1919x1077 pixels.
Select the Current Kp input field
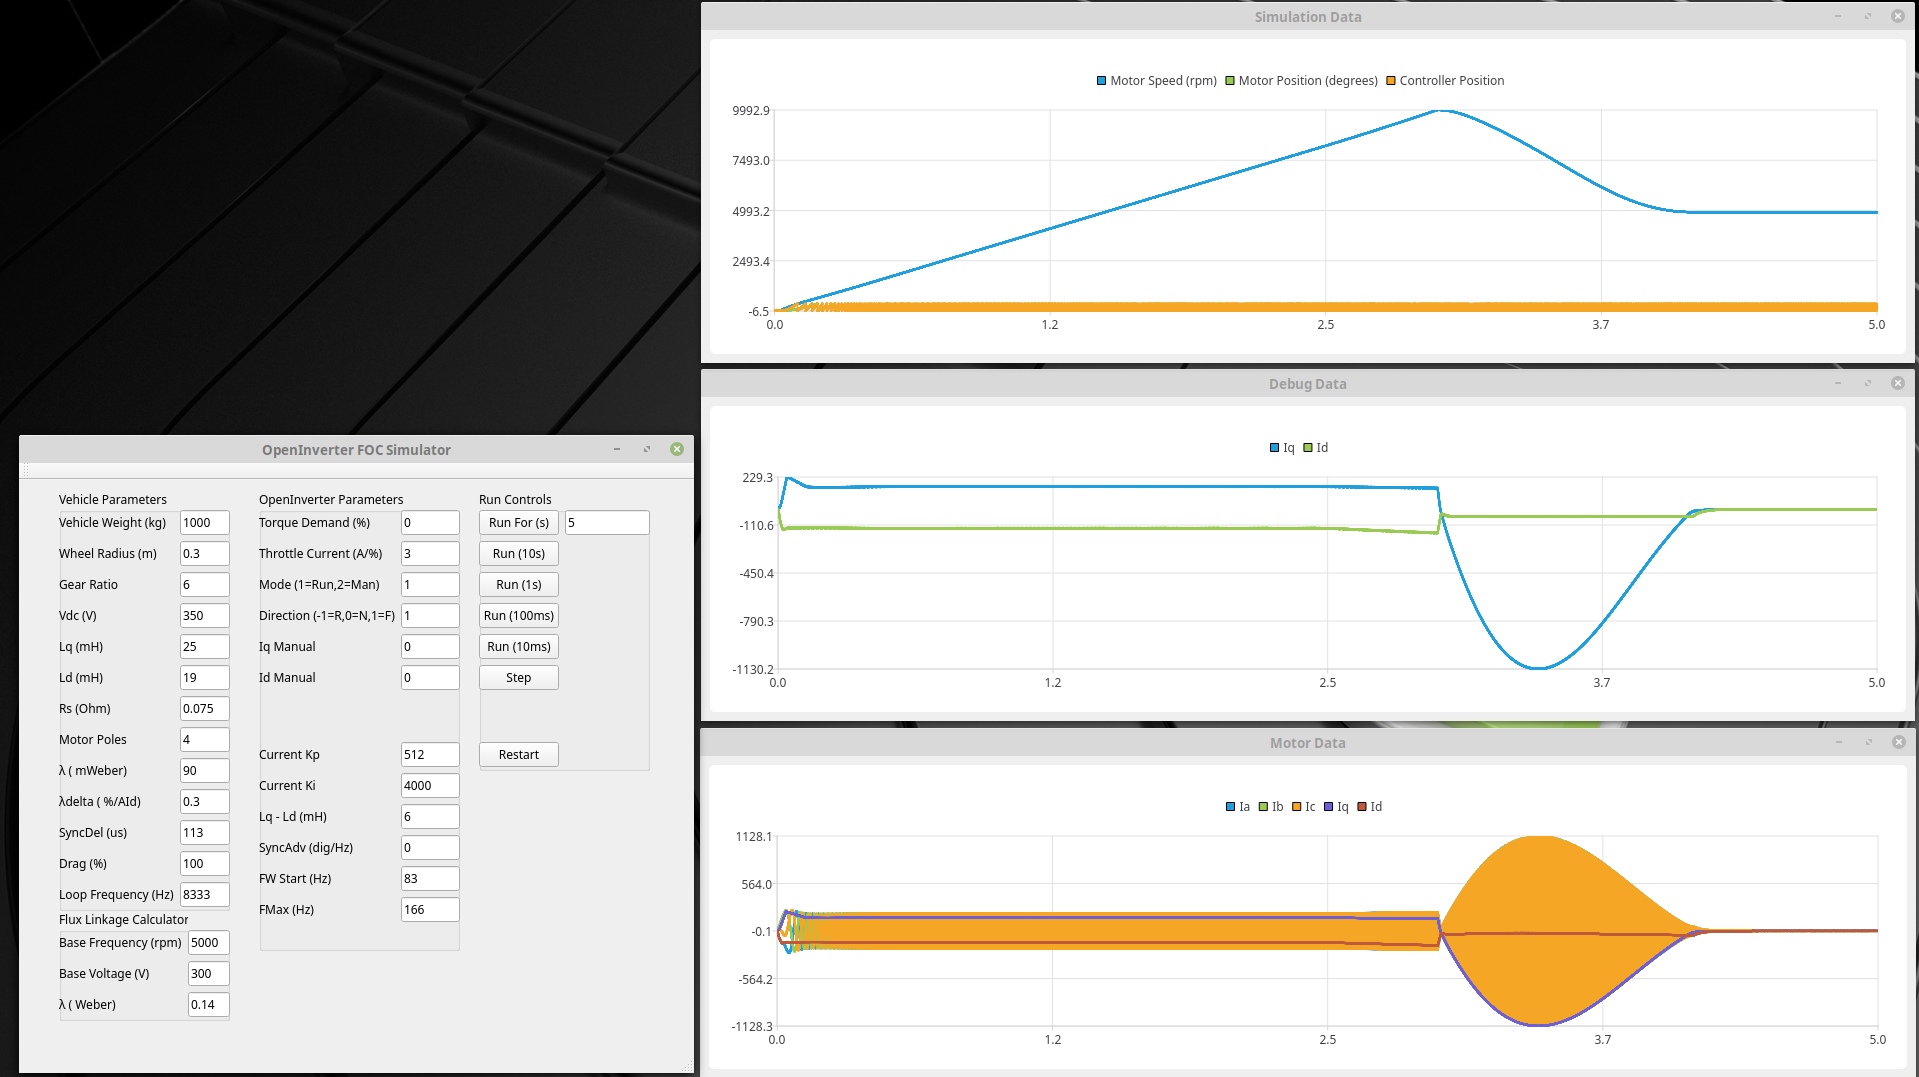(x=429, y=755)
